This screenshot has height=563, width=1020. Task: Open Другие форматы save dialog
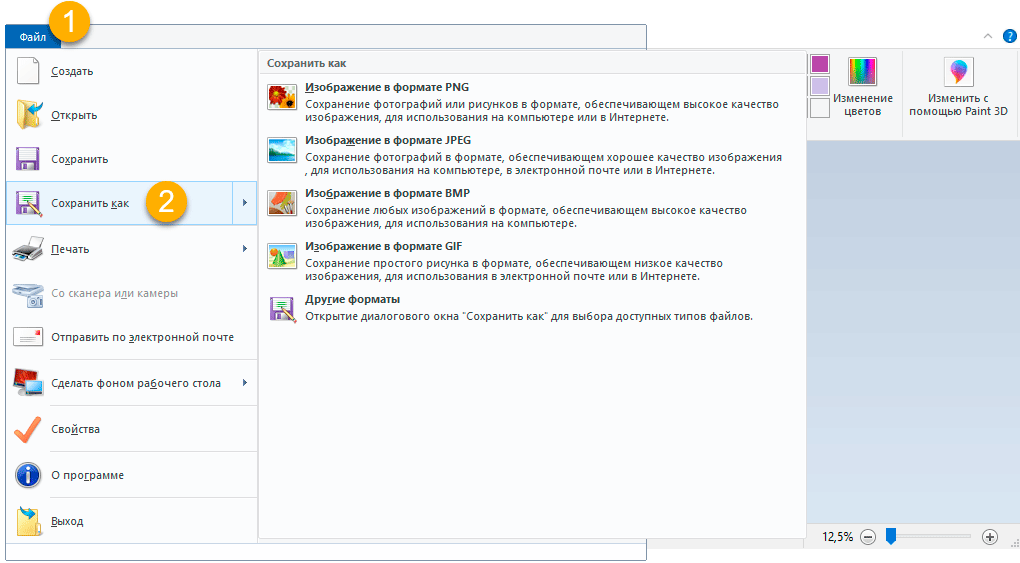[353, 299]
